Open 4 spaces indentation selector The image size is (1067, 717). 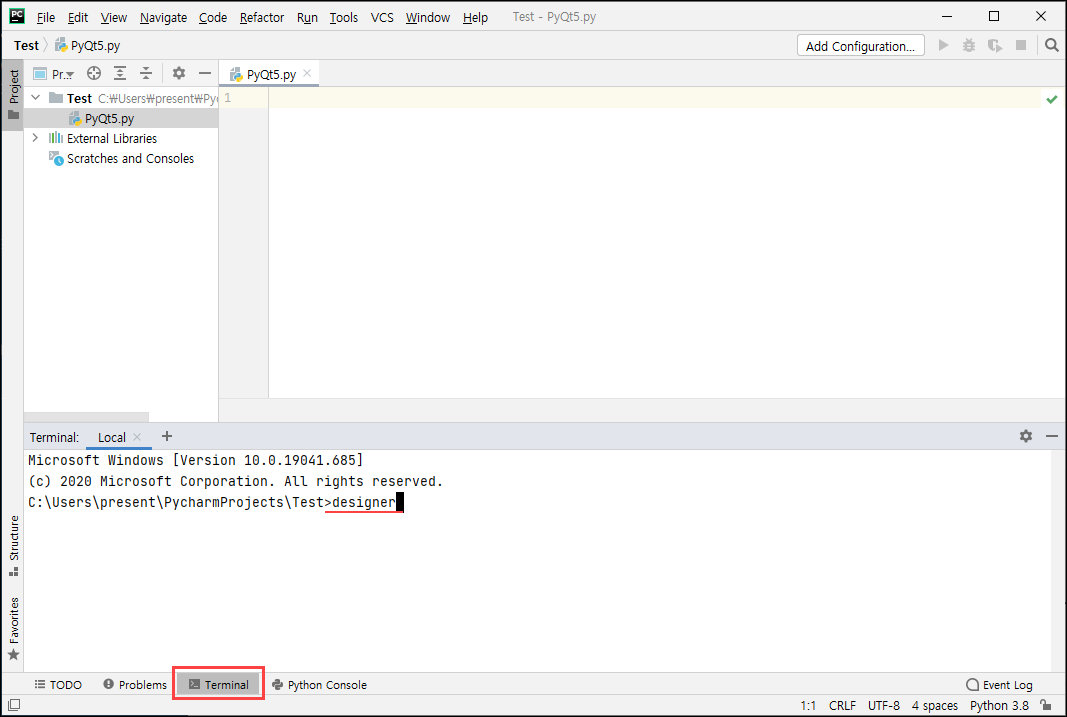pos(934,705)
